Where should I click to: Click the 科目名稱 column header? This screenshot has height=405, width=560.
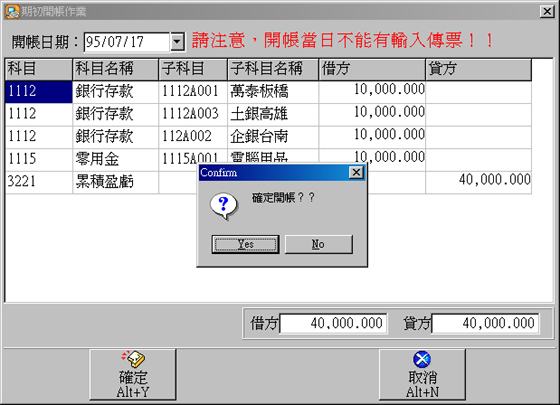click(x=115, y=69)
